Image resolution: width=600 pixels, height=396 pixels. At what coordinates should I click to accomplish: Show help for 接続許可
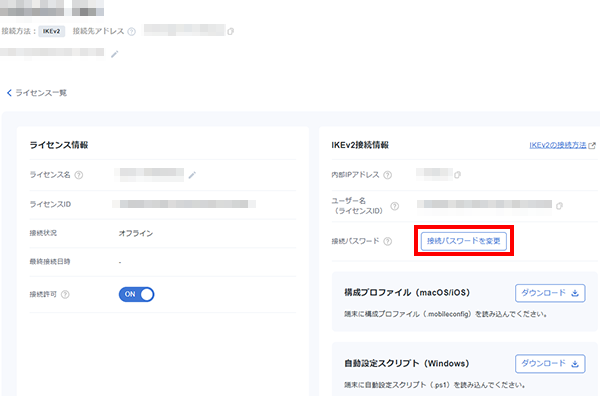coord(65,294)
